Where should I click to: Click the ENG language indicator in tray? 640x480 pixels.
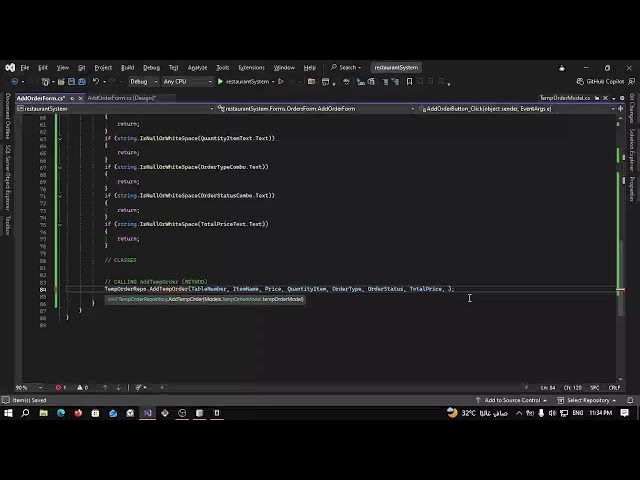tap(578, 413)
